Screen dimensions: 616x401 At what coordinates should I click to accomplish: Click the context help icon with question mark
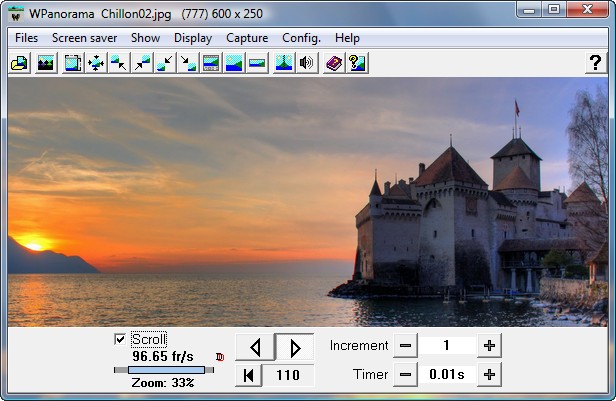point(357,63)
